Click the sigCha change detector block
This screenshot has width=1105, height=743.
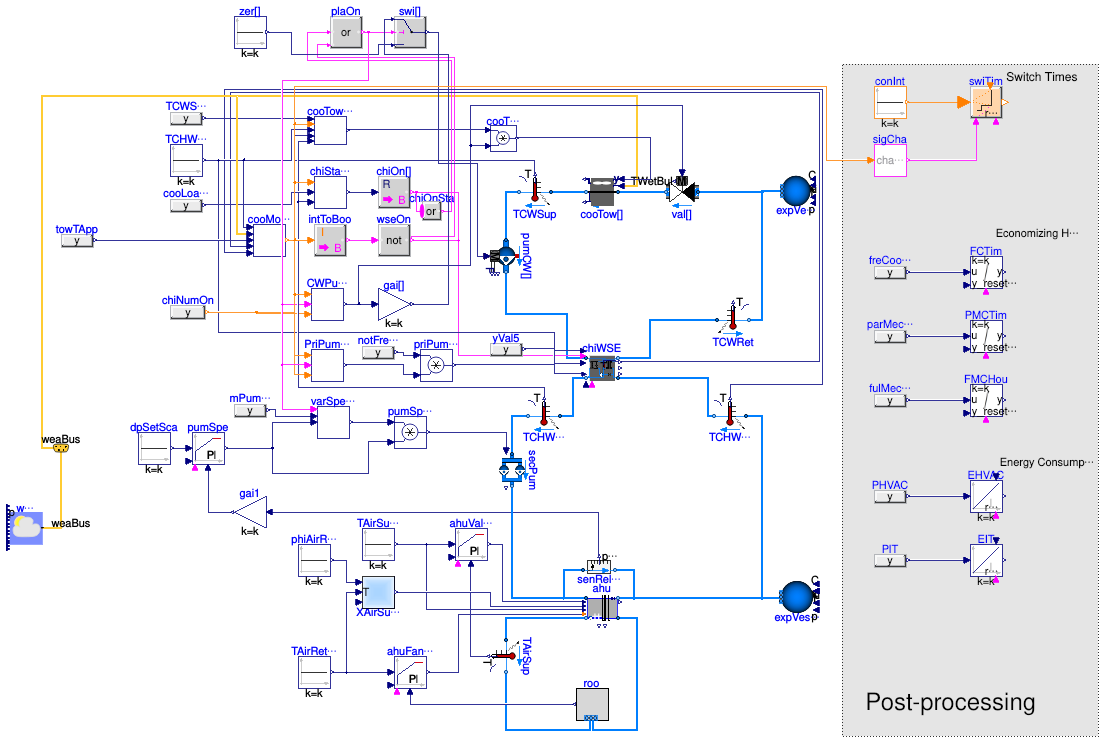coord(890,161)
